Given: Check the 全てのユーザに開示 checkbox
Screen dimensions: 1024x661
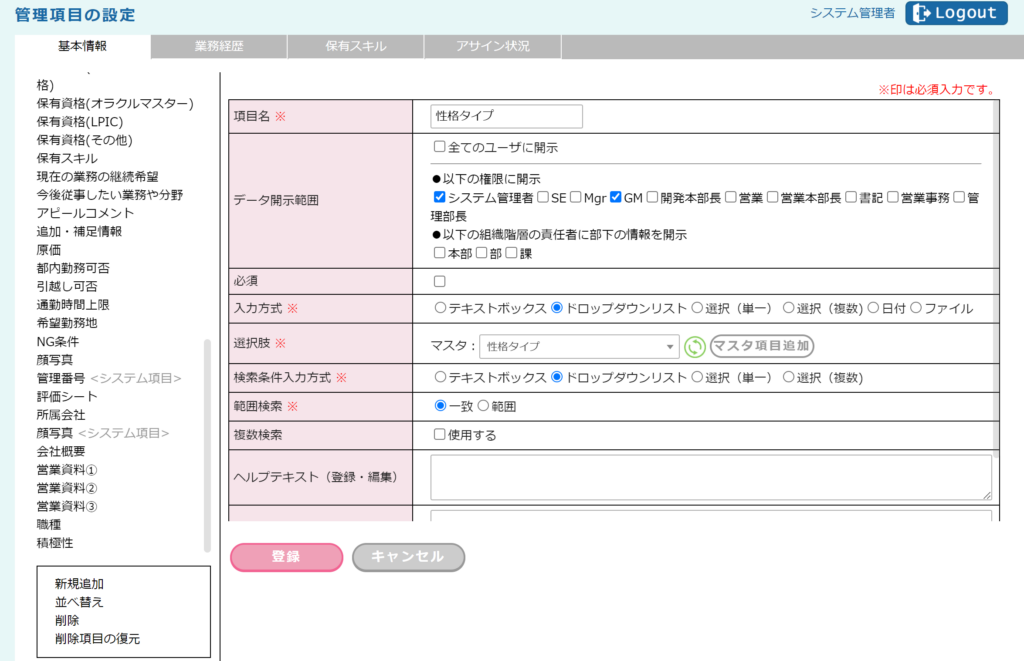Looking at the screenshot, I should point(439,147).
